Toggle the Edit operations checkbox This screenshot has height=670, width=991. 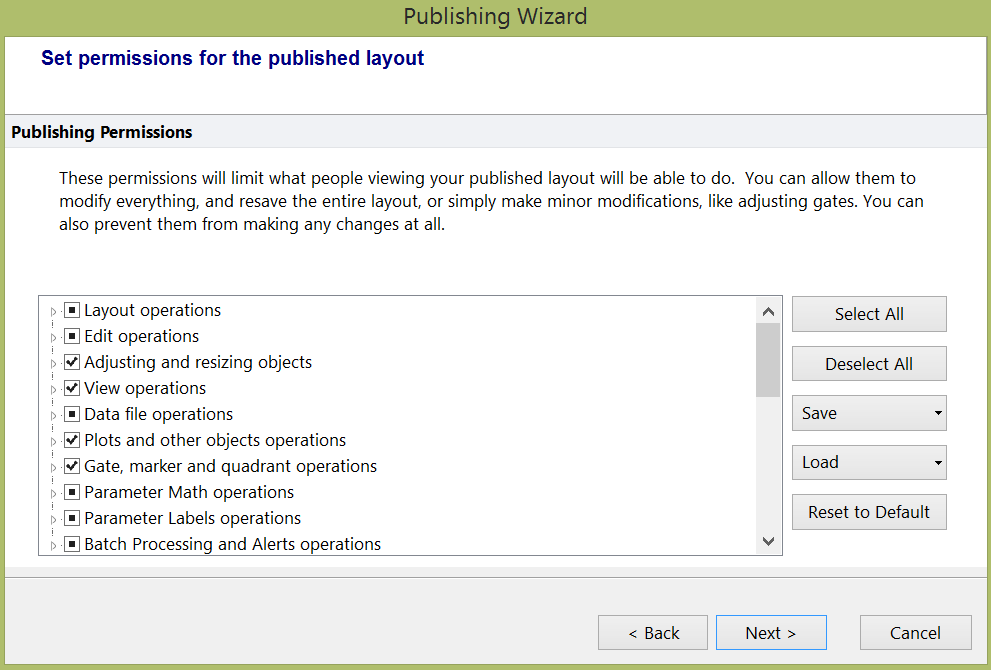pos(72,337)
